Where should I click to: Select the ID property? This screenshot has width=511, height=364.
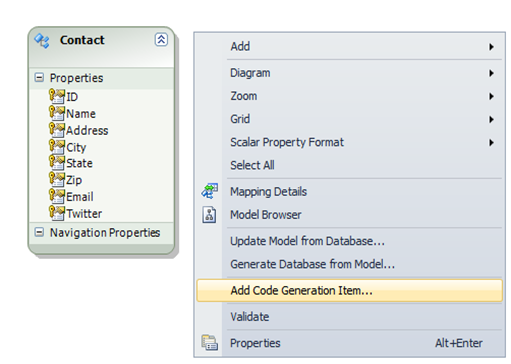[72, 97]
